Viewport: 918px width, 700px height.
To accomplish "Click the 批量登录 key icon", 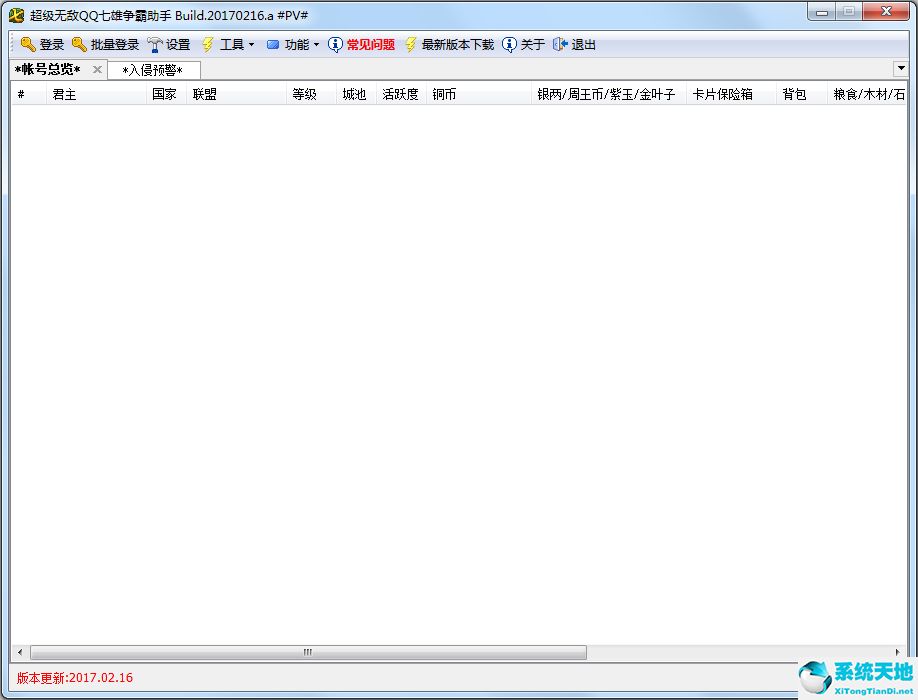I will pos(79,44).
